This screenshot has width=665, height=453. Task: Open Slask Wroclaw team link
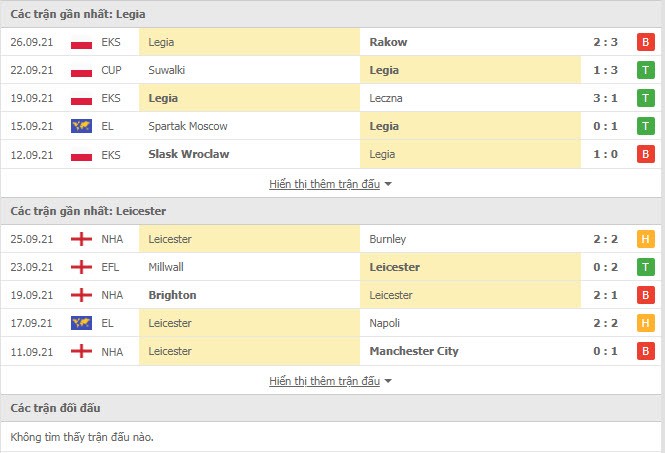[x=188, y=154]
